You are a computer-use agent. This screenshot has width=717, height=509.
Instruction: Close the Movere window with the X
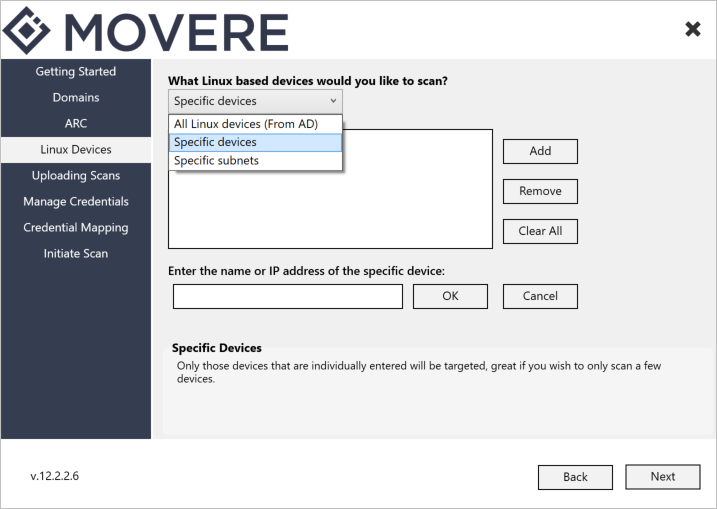coord(693,29)
